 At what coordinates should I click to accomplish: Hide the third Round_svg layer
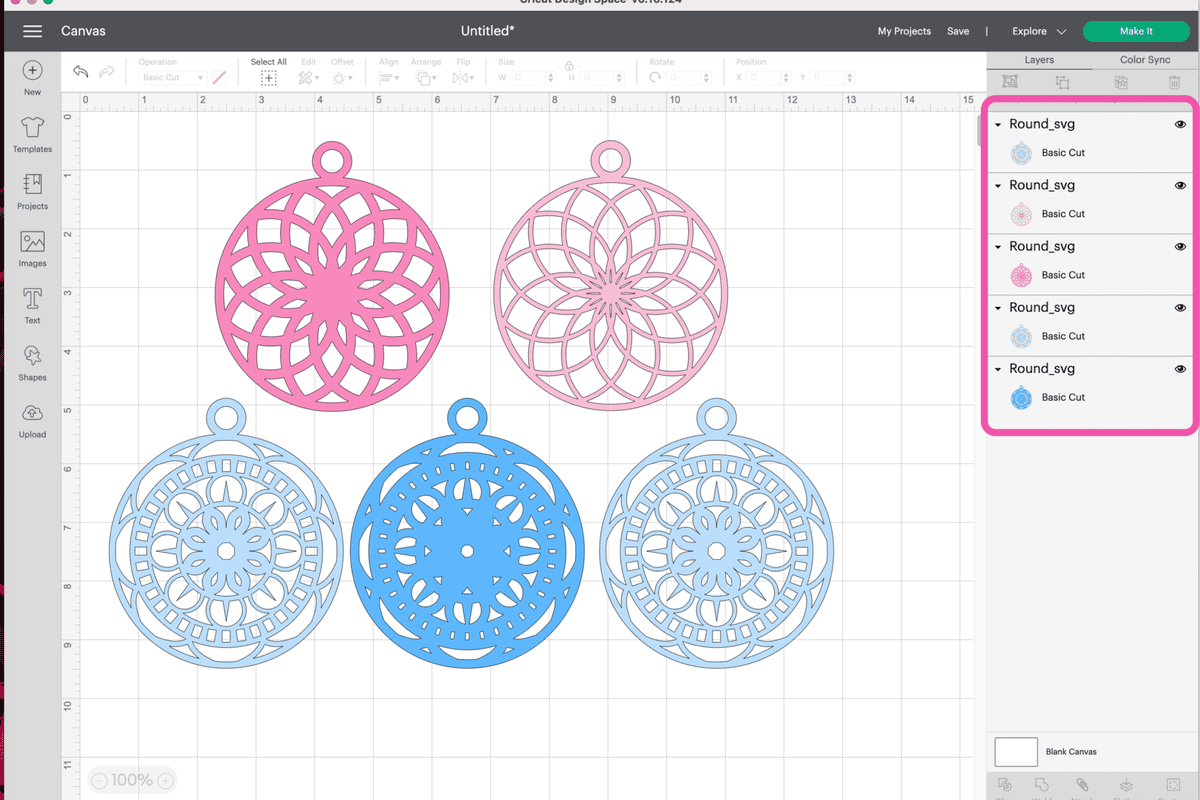[1180, 246]
